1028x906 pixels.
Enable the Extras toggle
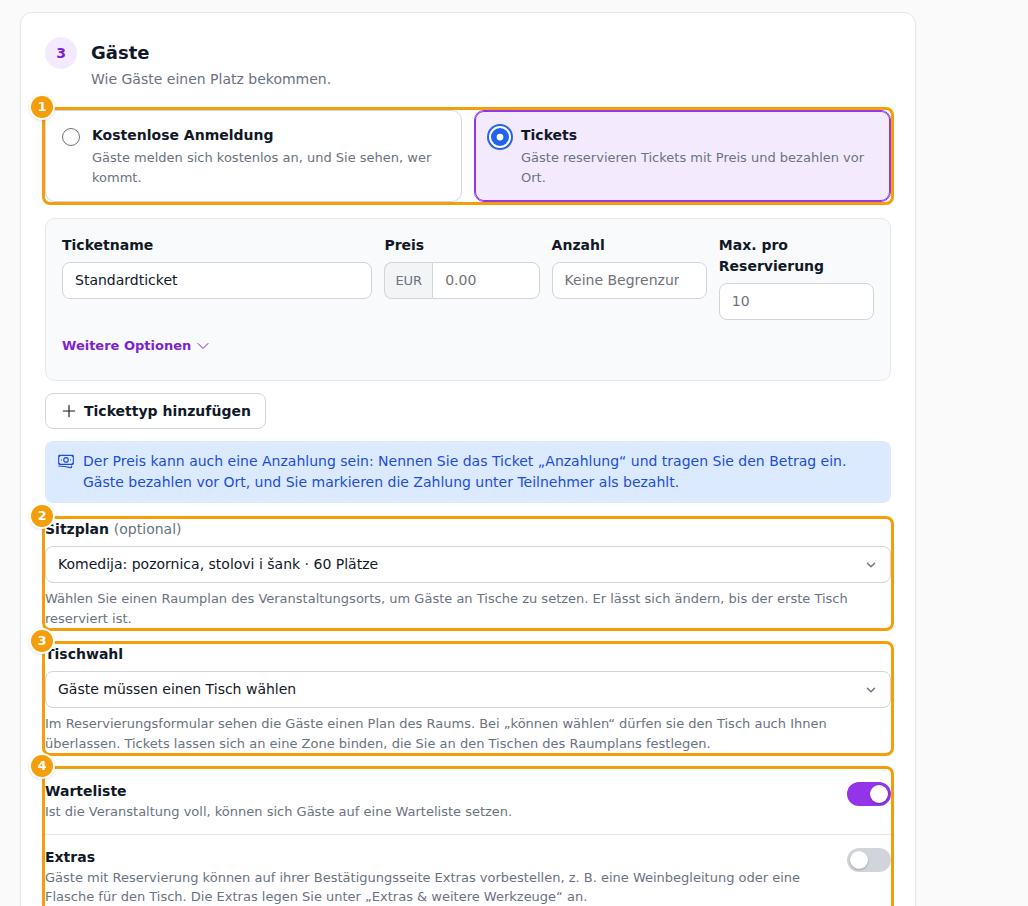click(x=868, y=859)
